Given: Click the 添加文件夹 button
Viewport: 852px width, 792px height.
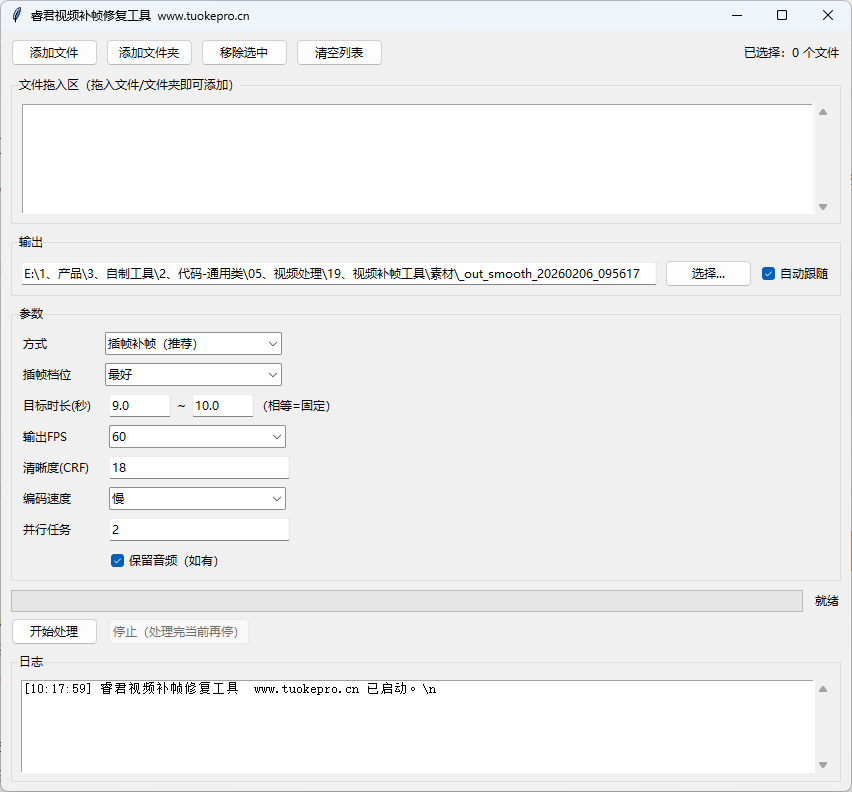Looking at the screenshot, I should (148, 53).
